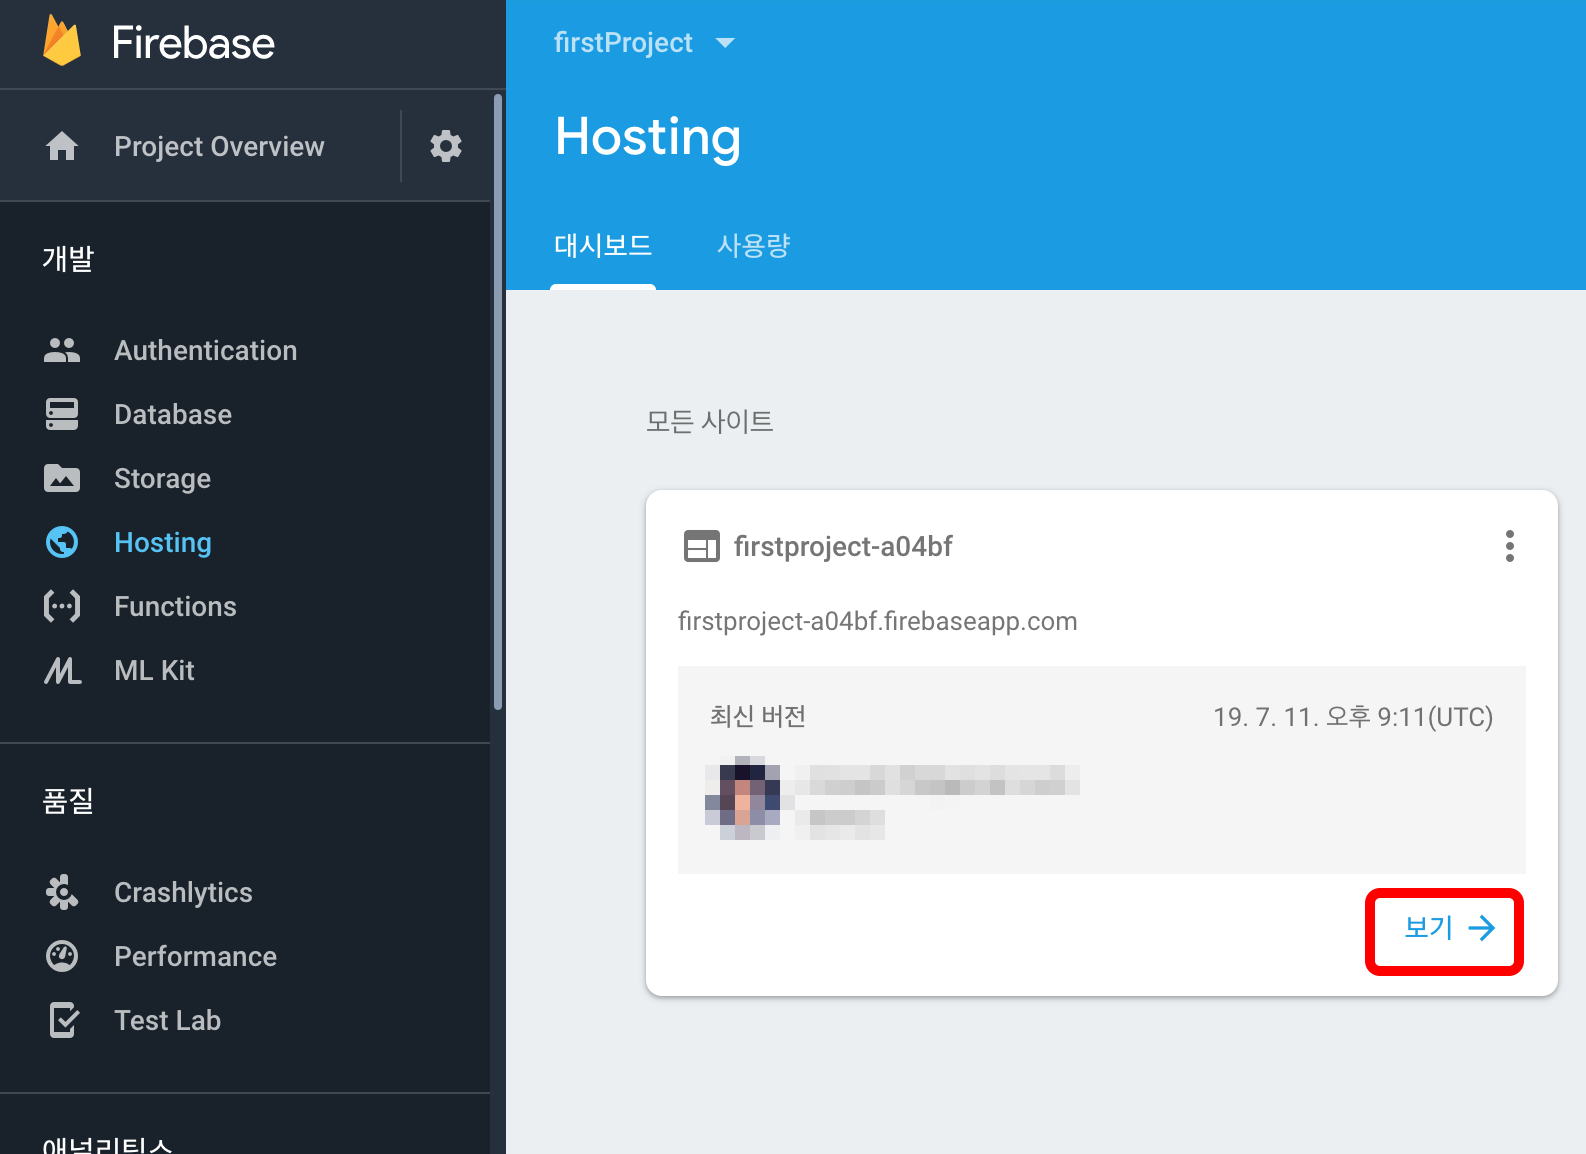Image resolution: width=1586 pixels, height=1154 pixels.
Task: Click the Database icon
Action: tap(62, 414)
